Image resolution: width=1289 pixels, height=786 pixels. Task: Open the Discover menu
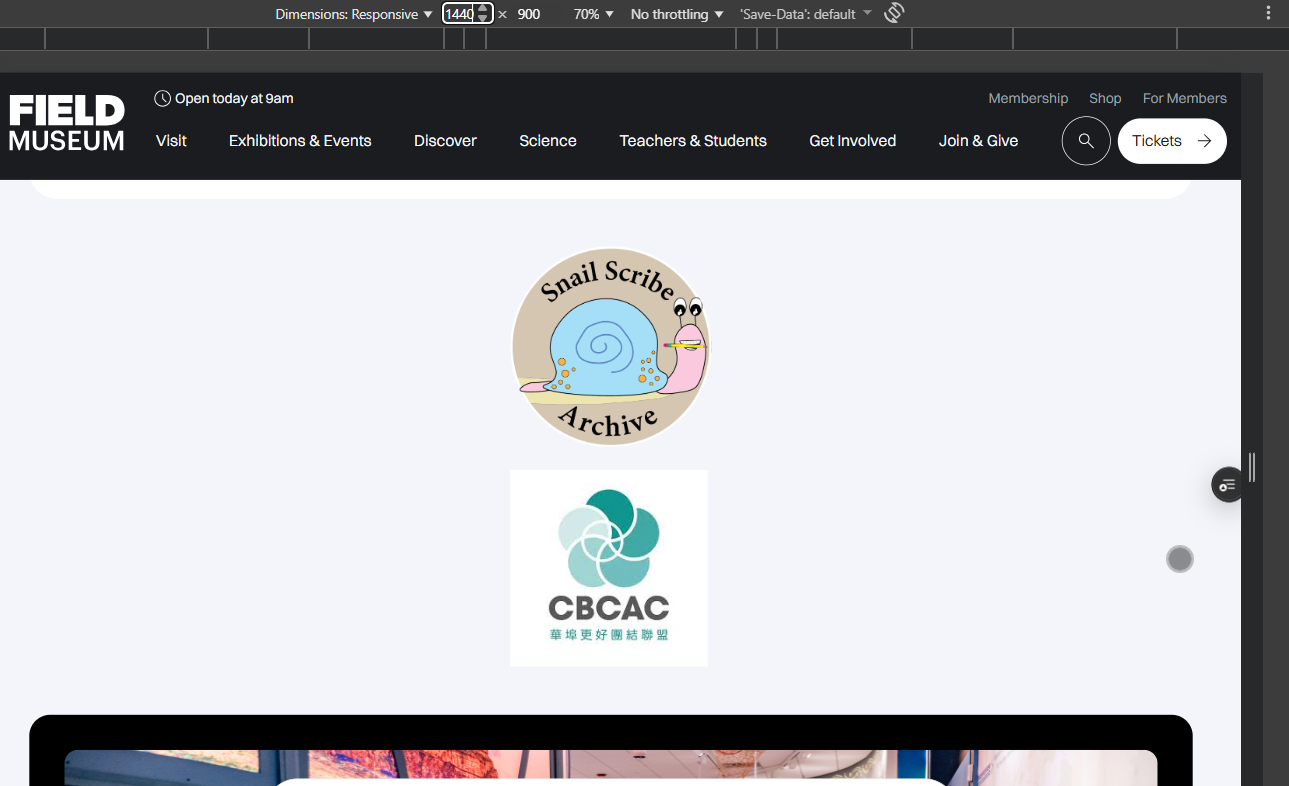pos(445,141)
